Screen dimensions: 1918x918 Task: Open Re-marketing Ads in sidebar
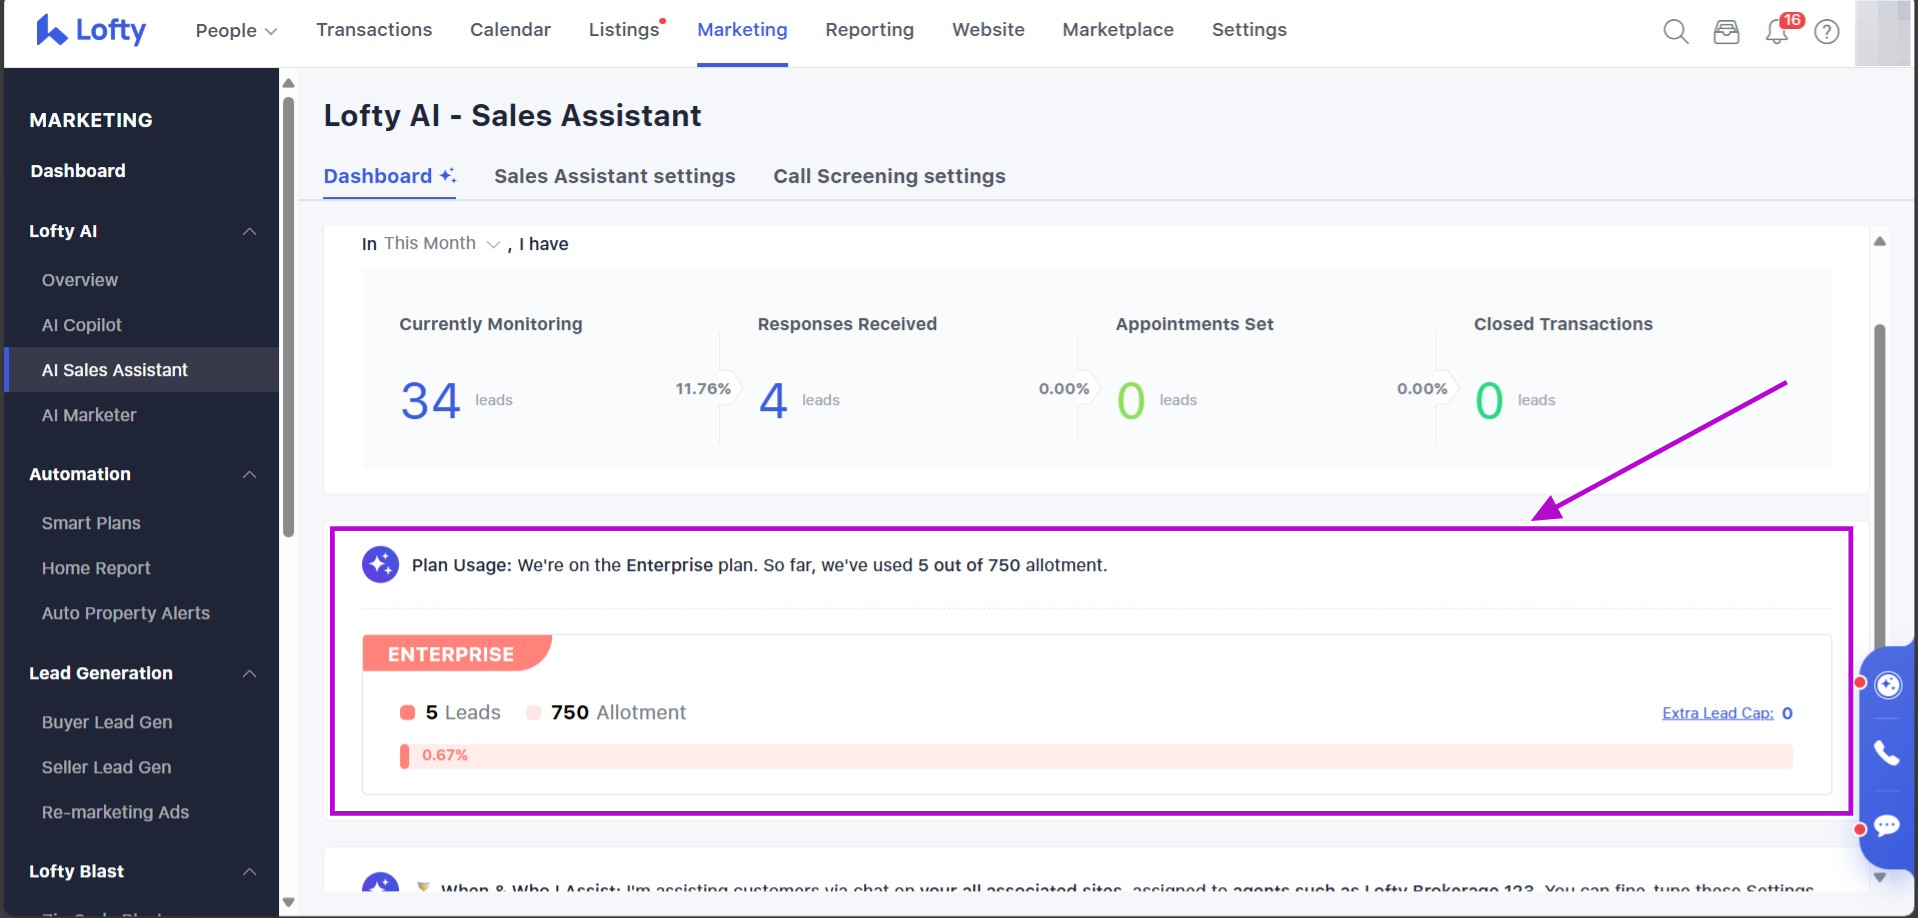click(x=115, y=813)
